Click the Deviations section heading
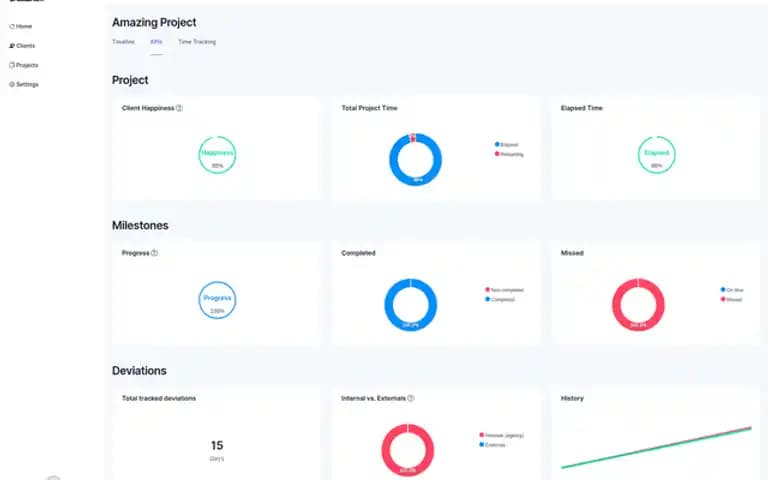This screenshot has width=768, height=480. (x=139, y=371)
